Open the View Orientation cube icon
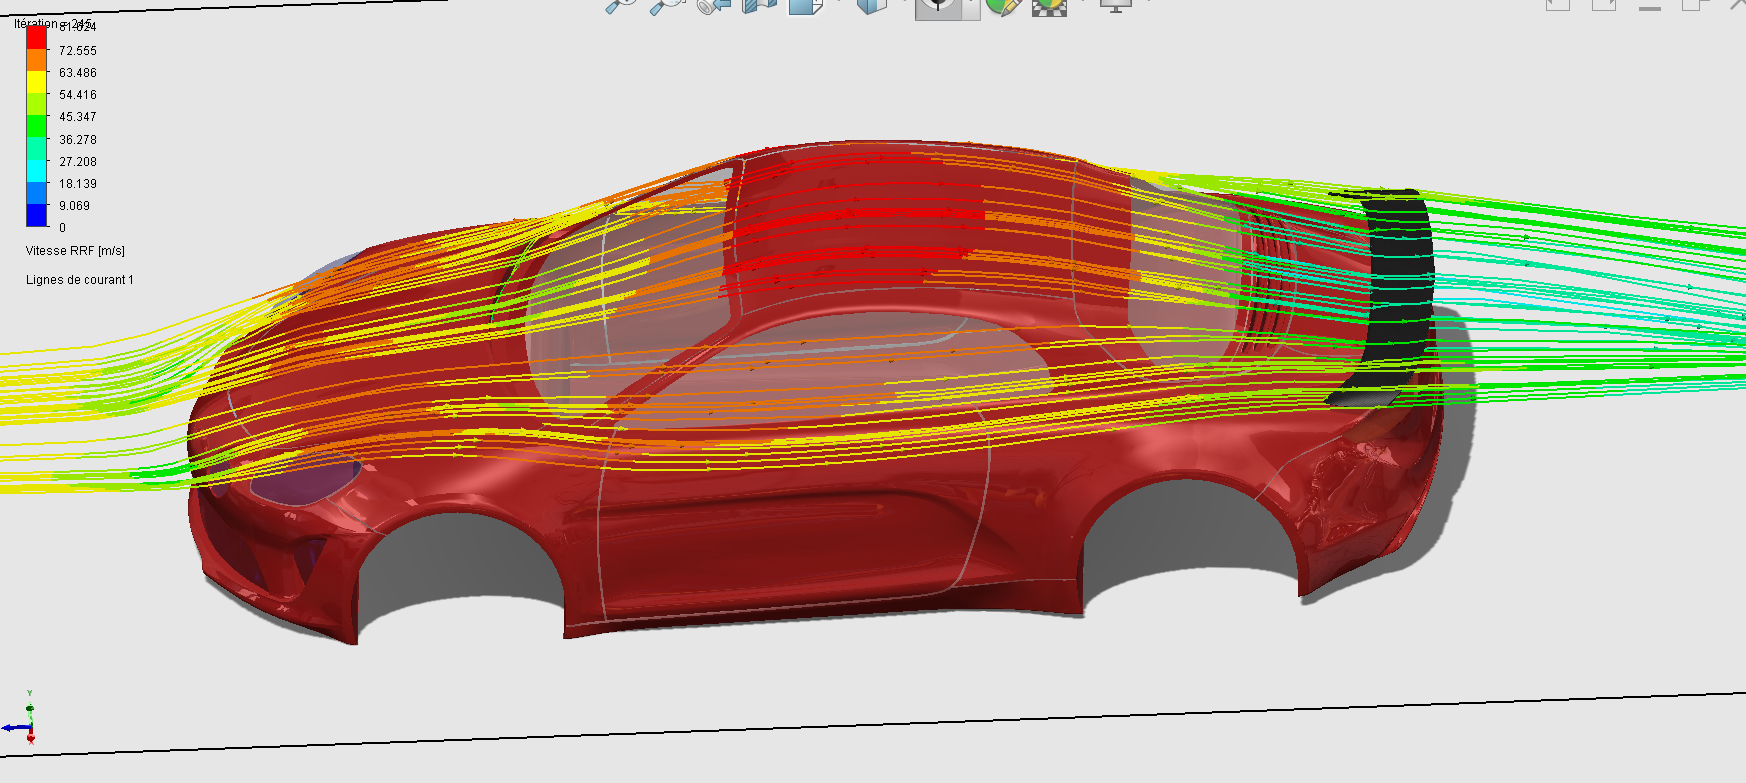1746x783 pixels. [805, 6]
